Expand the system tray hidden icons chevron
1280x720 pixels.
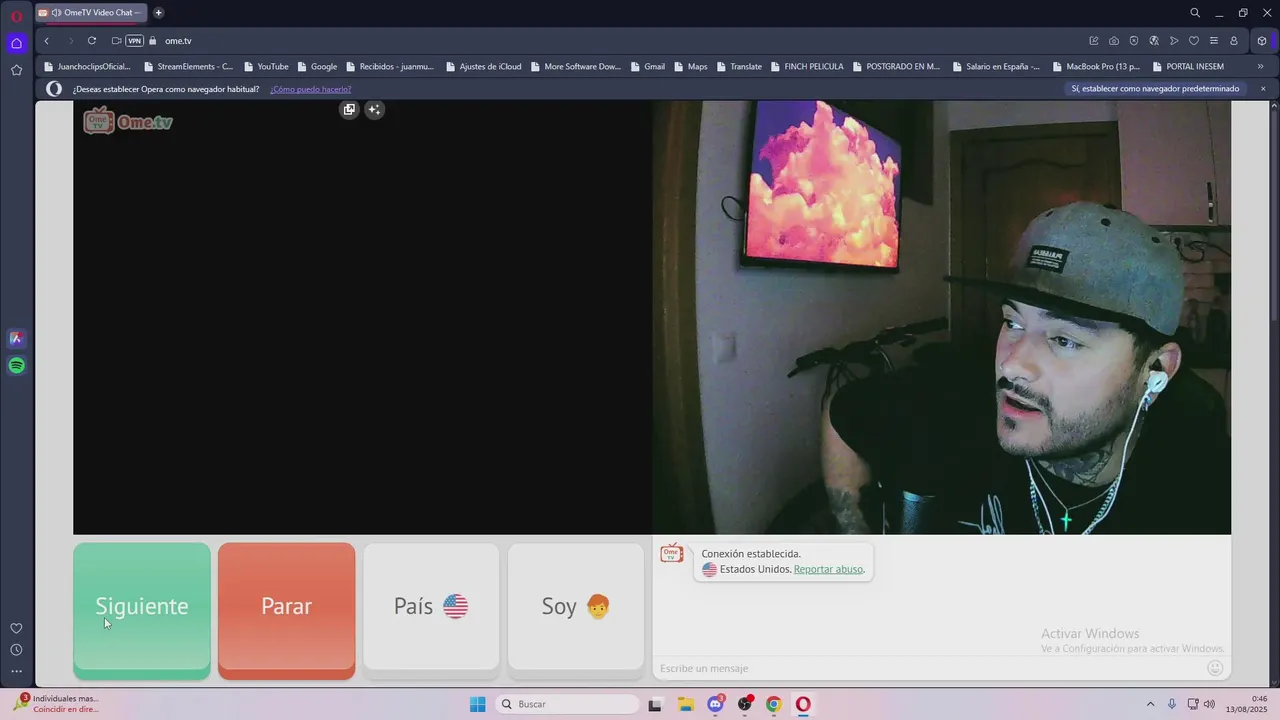pos(1150,704)
